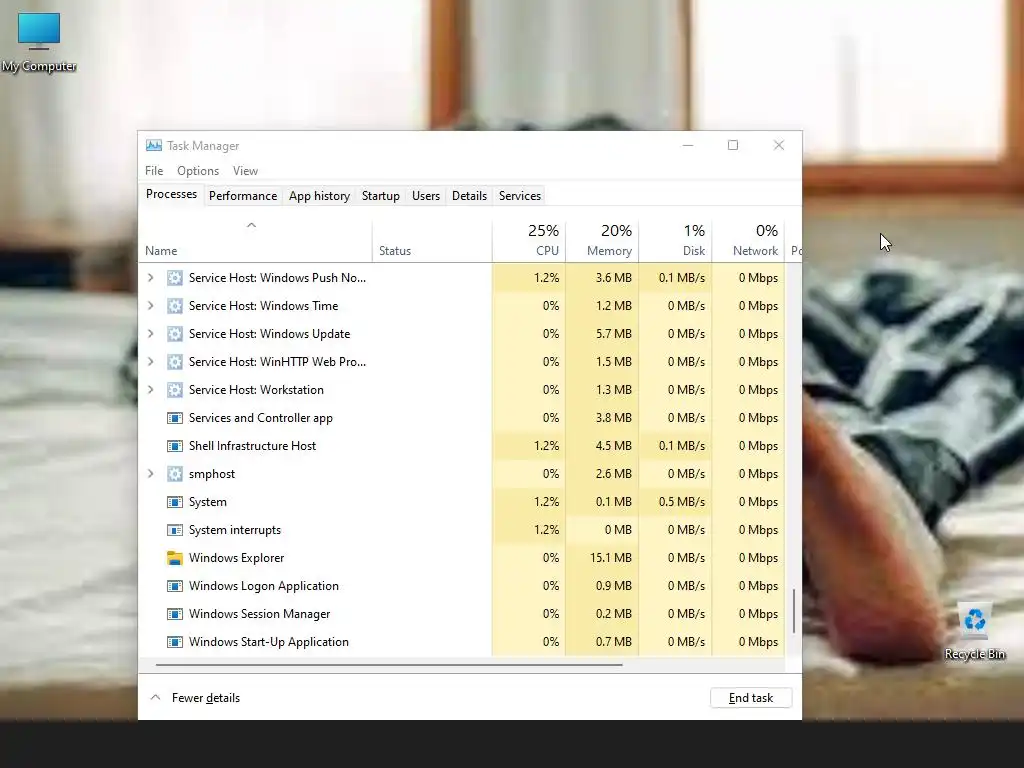Click the Windows Session Manager icon

tap(174, 614)
